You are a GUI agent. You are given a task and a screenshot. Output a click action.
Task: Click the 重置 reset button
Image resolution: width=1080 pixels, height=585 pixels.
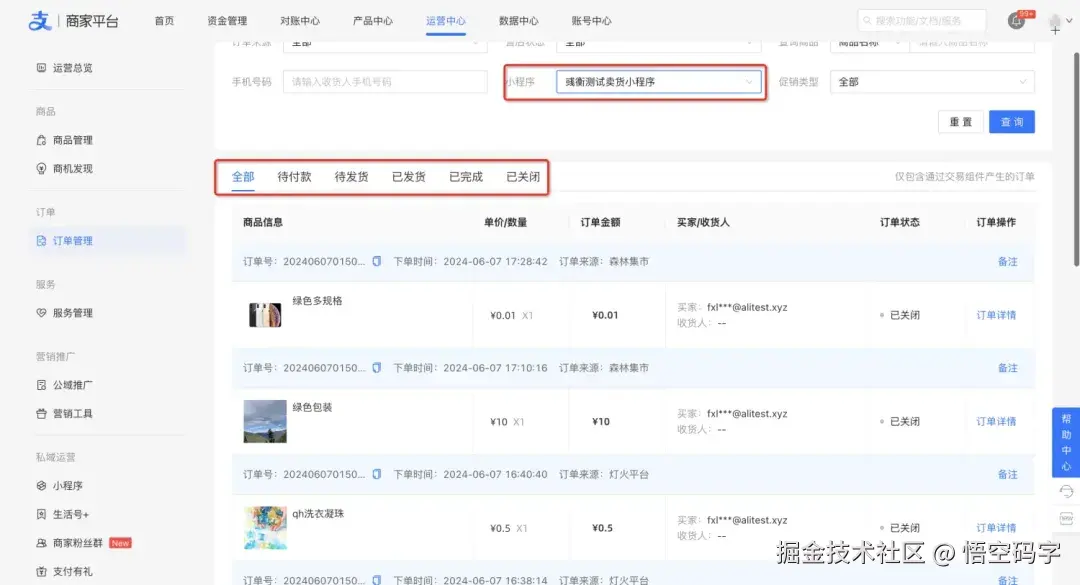[x=960, y=122]
